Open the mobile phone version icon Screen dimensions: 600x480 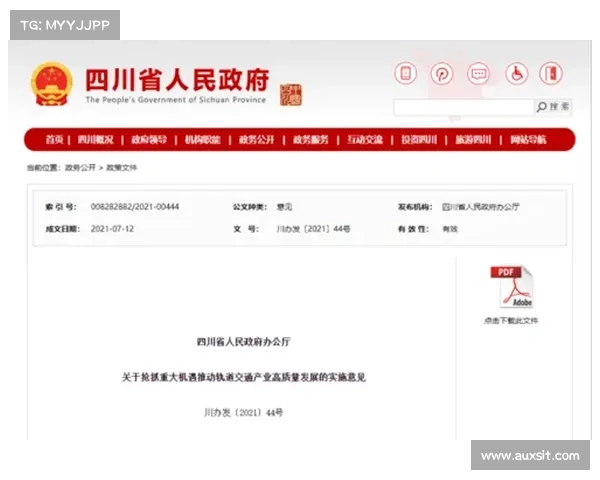[x=406, y=73]
